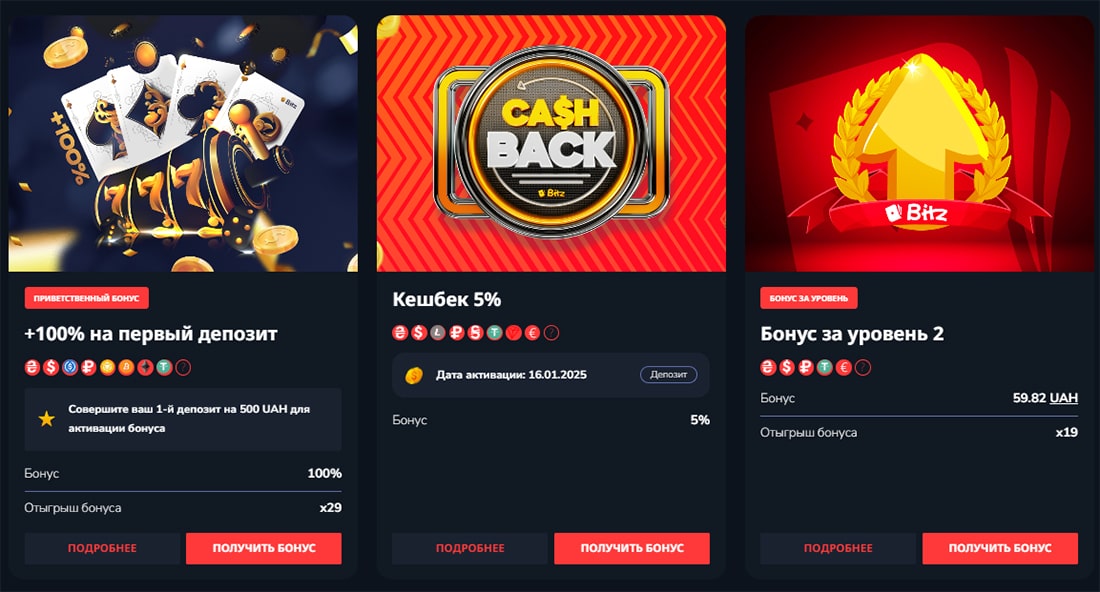Click the euro icon in cashback card
This screenshot has height=592, width=1100.
[532, 332]
